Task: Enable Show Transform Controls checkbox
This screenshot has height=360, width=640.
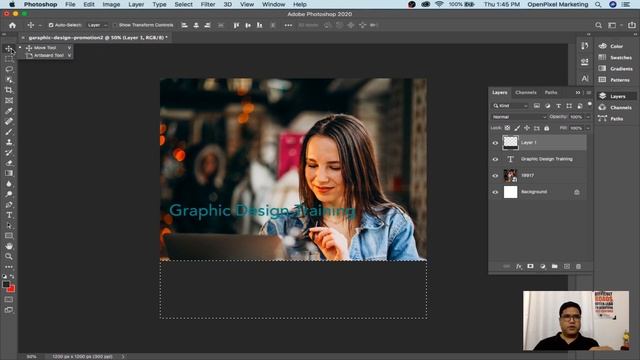Action: coord(115,25)
